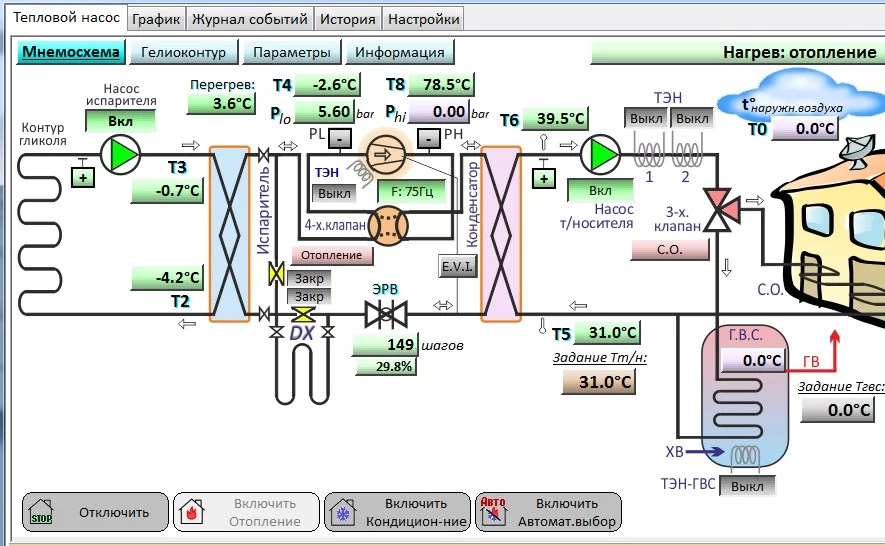This screenshot has width=885, height=546.
Task: Click the Отключить stop button
Action: [x=95, y=512]
